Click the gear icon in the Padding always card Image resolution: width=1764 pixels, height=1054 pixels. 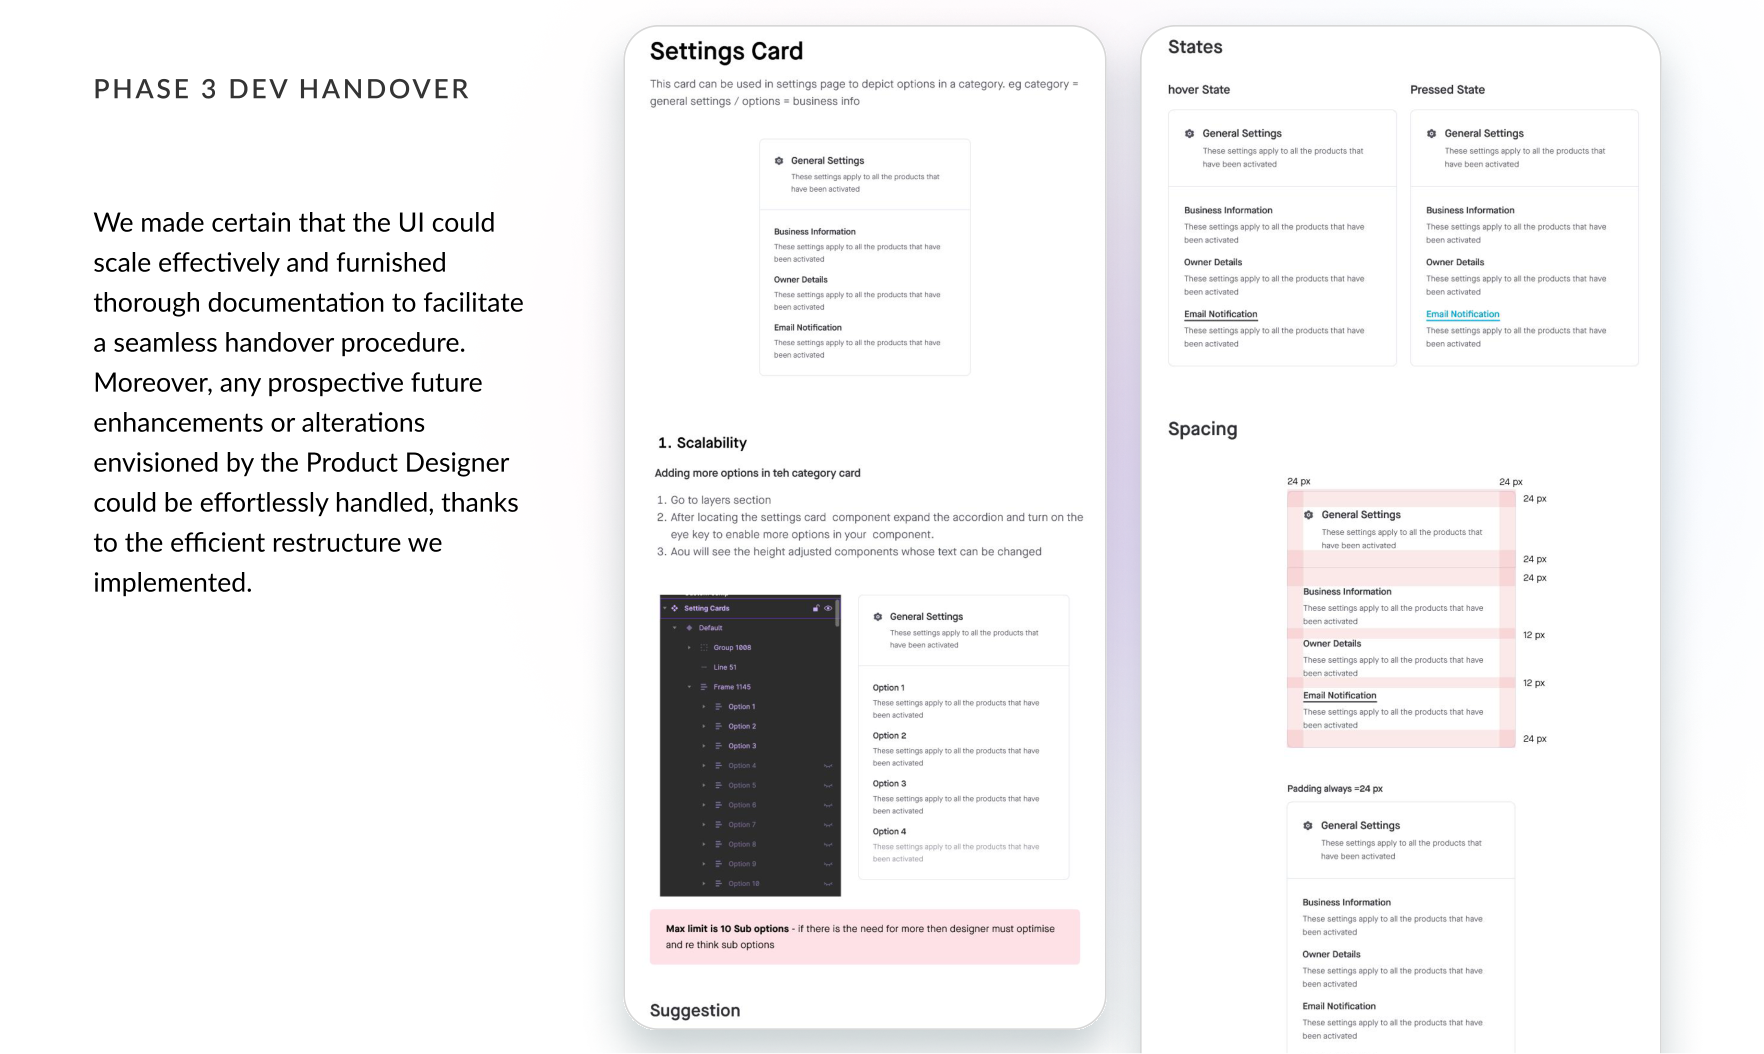(1308, 826)
